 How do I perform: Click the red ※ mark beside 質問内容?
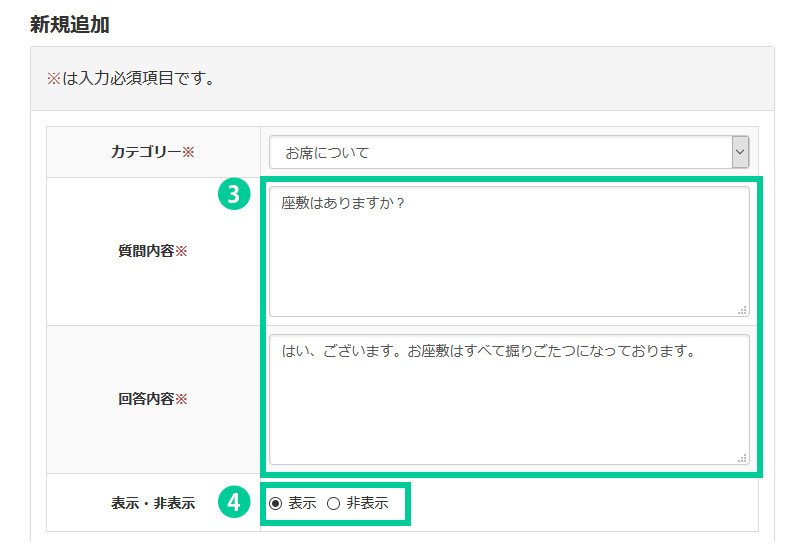pos(181,252)
